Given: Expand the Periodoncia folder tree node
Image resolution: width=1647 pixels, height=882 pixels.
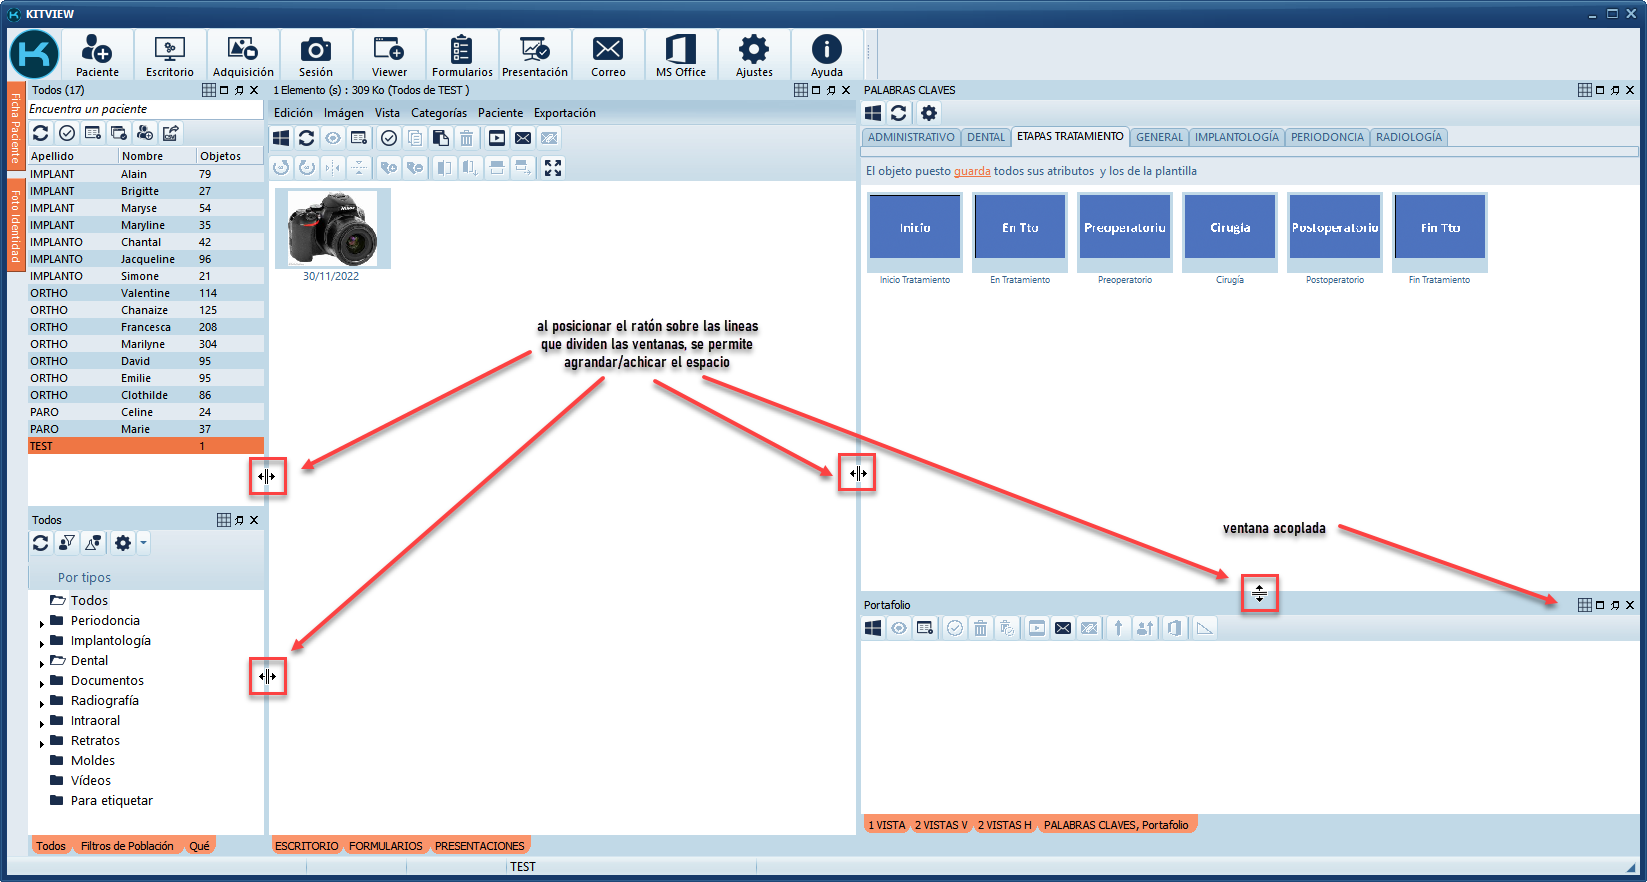Looking at the screenshot, I should coord(42,623).
